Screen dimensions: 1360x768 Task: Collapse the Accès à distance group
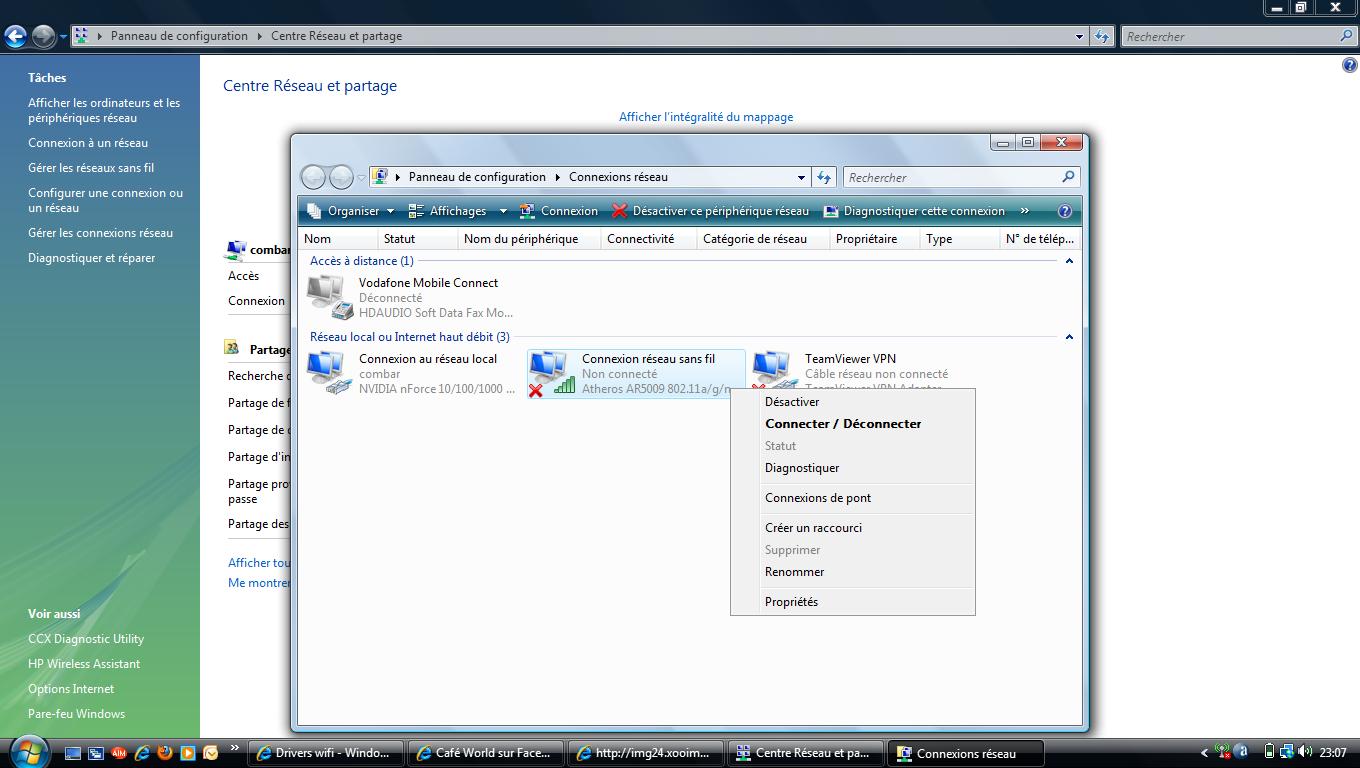click(x=1068, y=261)
